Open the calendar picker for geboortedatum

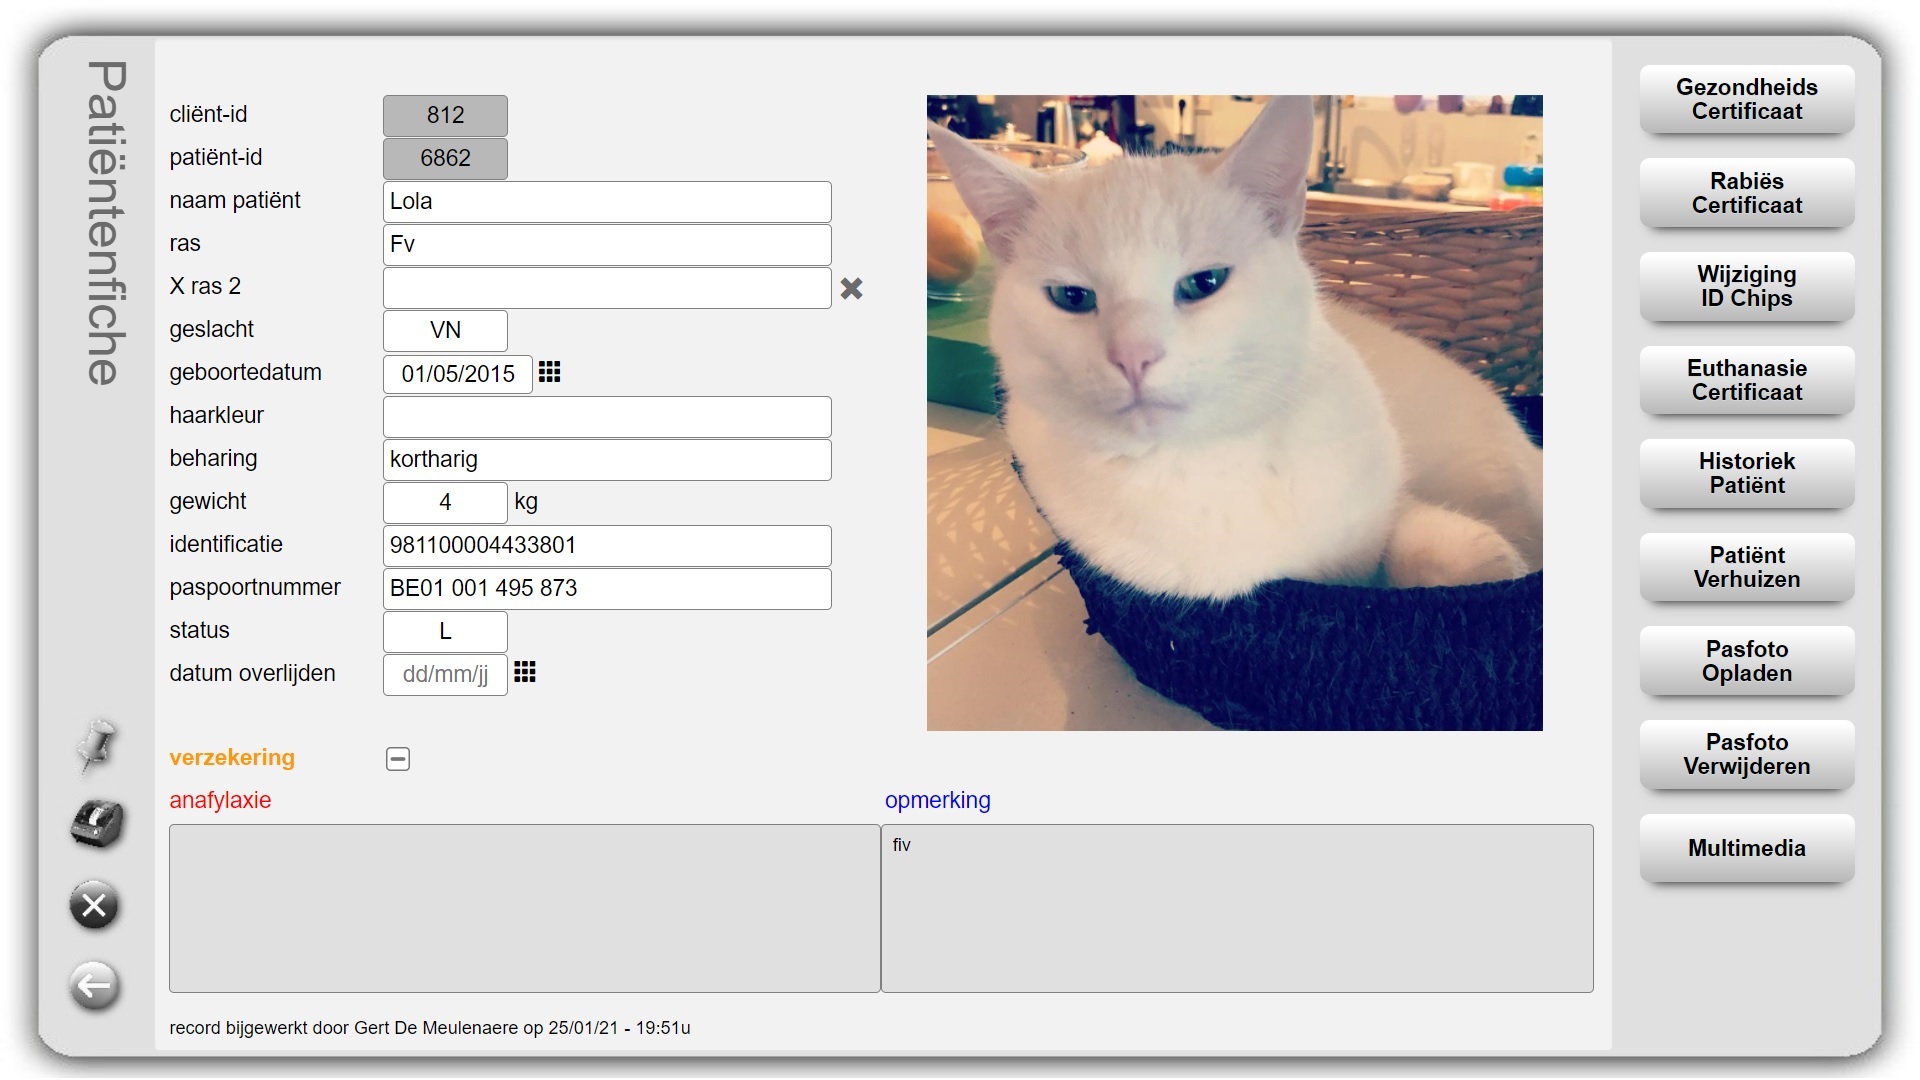tap(549, 372)
